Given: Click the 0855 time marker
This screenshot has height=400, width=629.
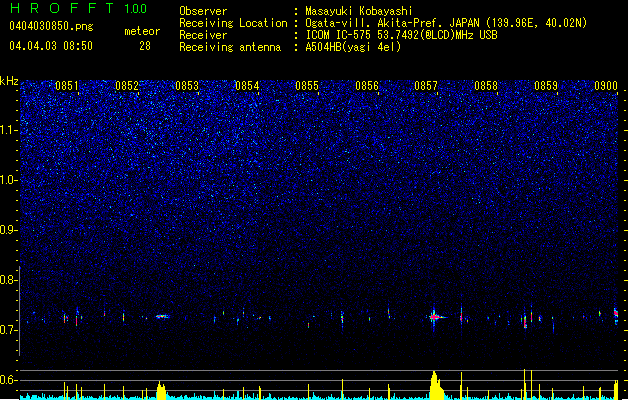Looking at the screenshot, I should 307,86.
